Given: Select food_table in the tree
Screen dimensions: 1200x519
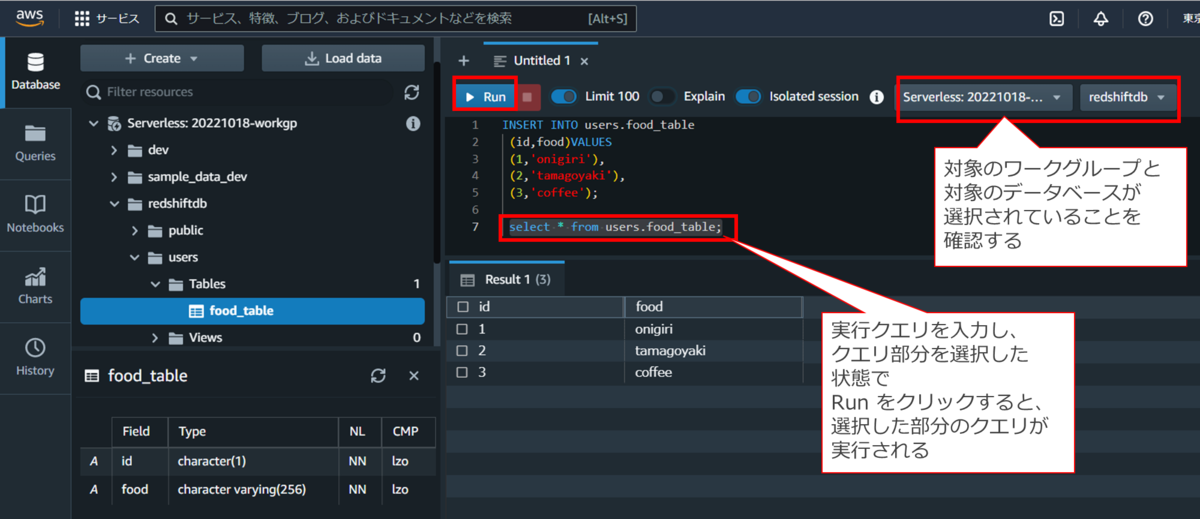Looking at the screenshot, I should pos(252,311).
